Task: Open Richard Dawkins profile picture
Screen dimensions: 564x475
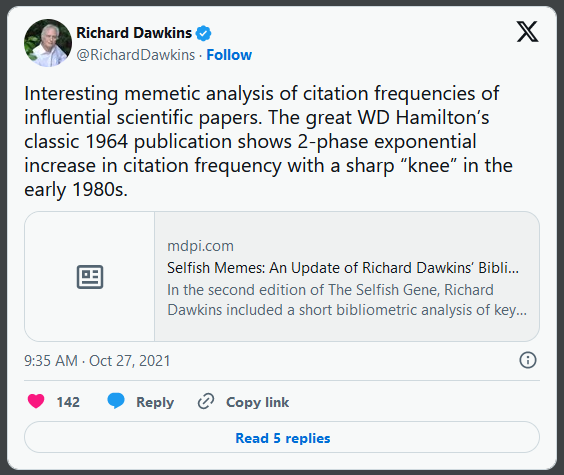Action: [48, 43]
